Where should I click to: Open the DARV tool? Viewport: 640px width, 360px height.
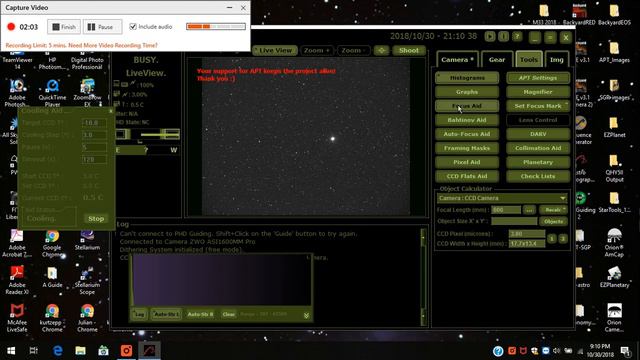(538, 134)
